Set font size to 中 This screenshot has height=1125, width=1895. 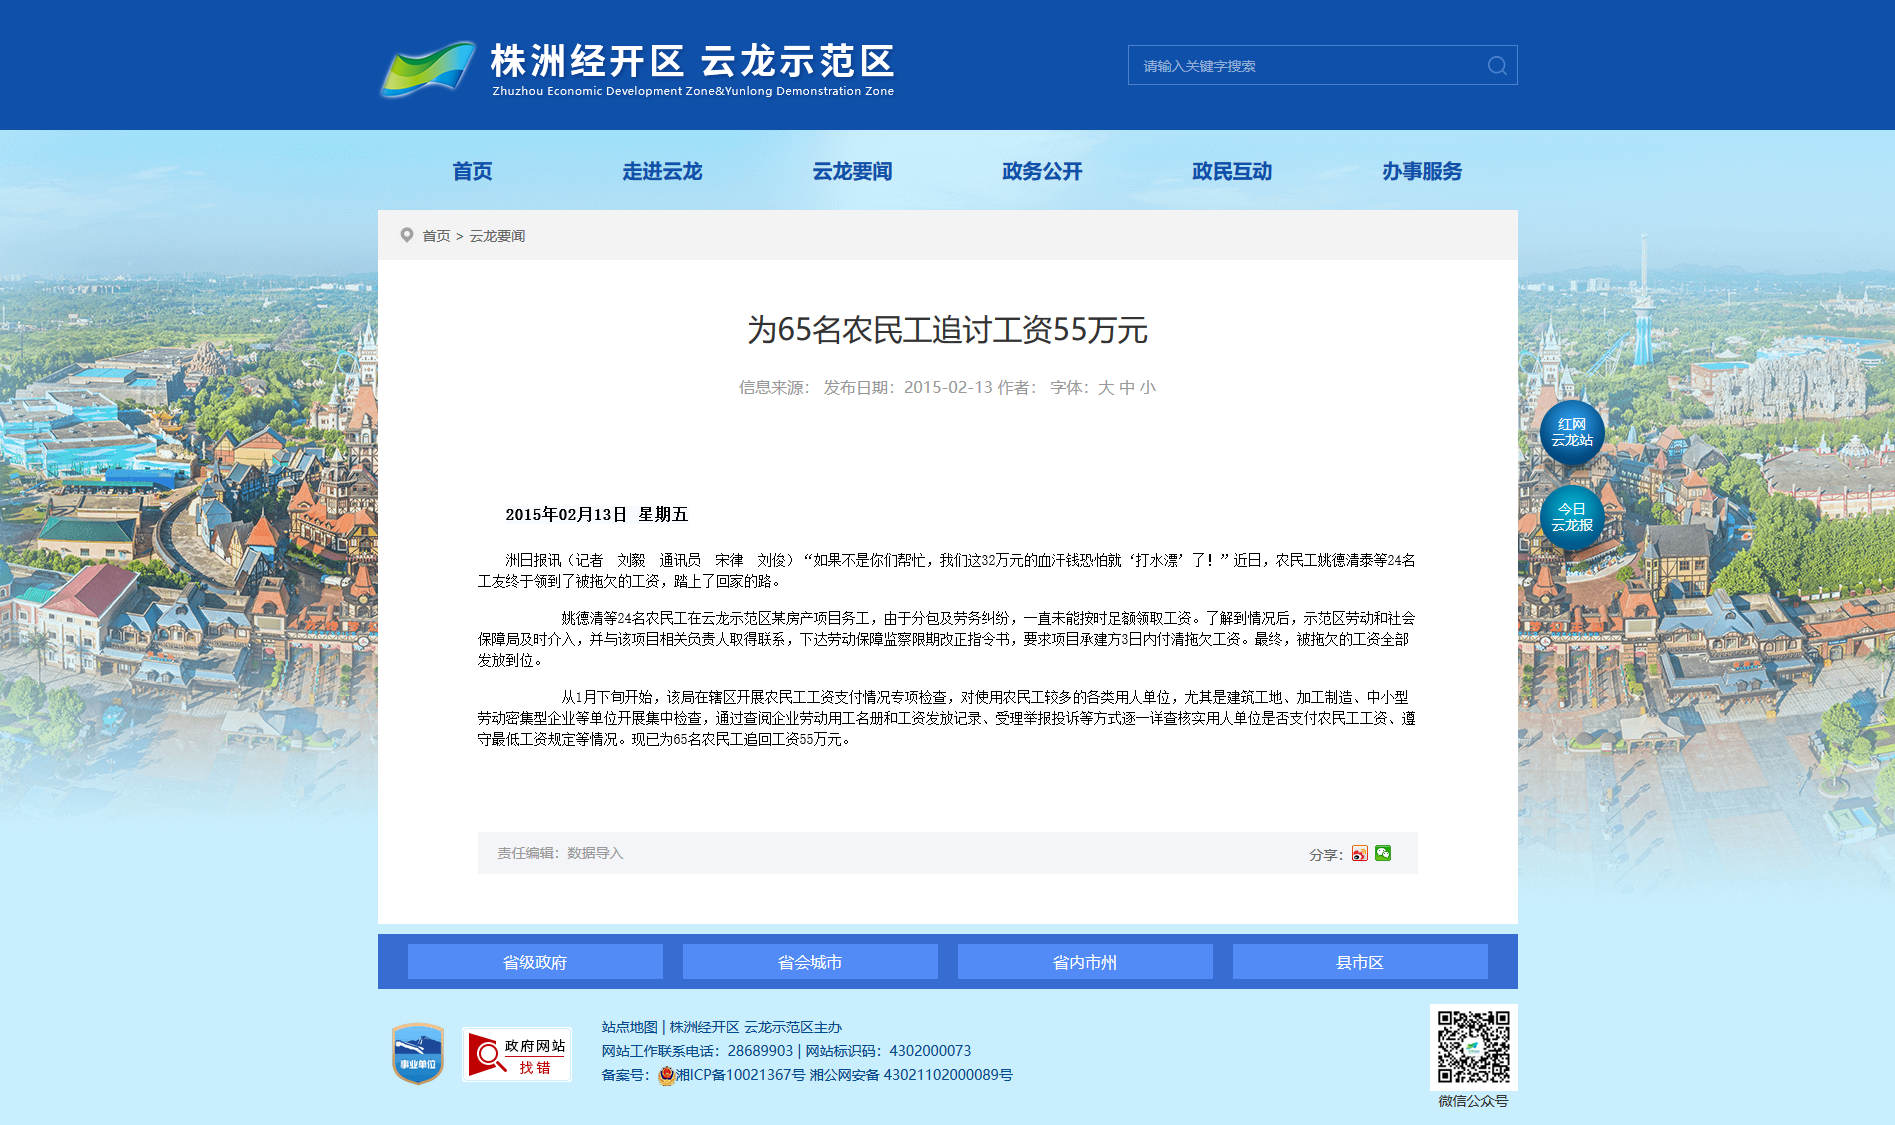click(1127, 388)
